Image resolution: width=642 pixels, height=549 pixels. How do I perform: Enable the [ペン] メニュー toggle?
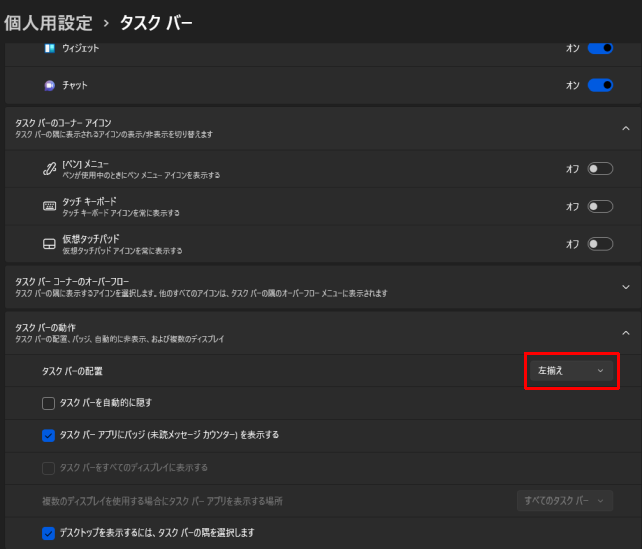600,169
